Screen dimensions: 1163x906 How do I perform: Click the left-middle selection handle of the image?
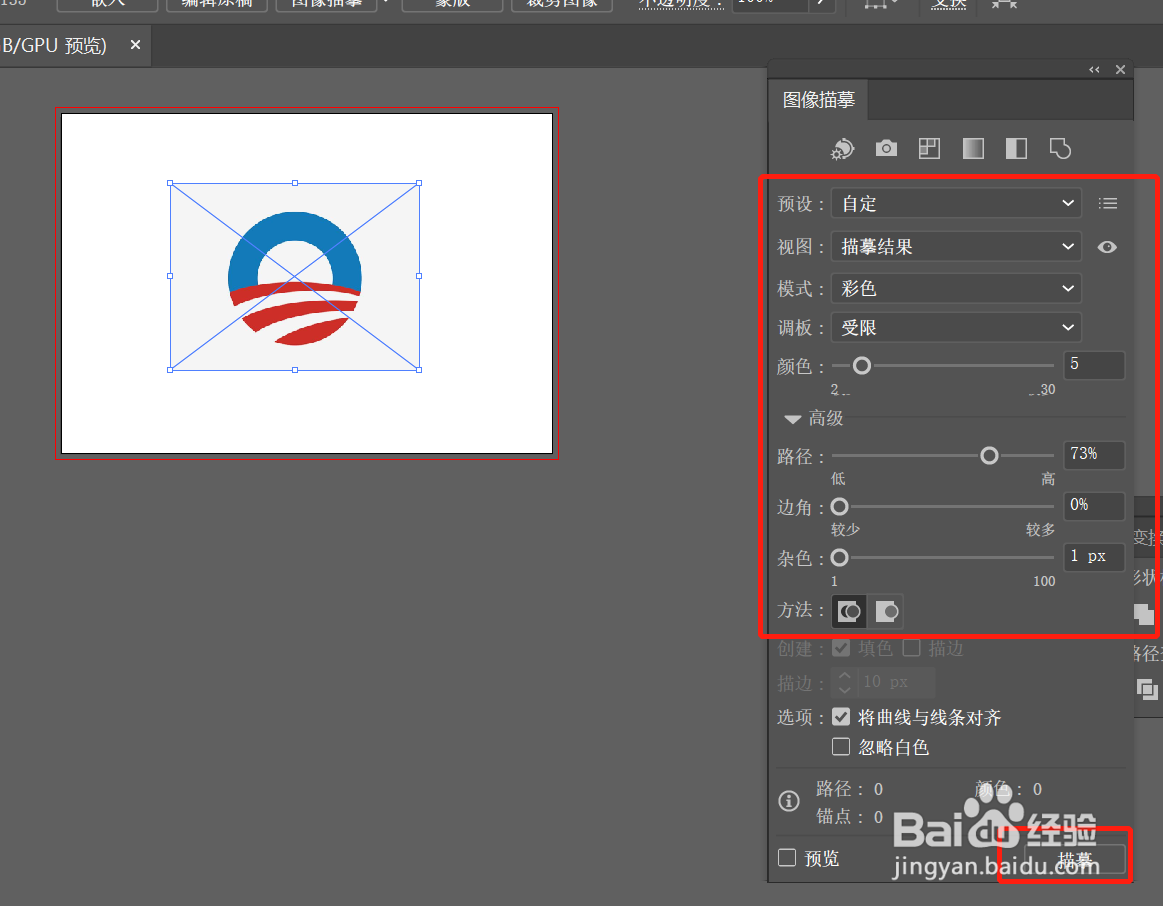pyautogui.click(x=170, y=276)
